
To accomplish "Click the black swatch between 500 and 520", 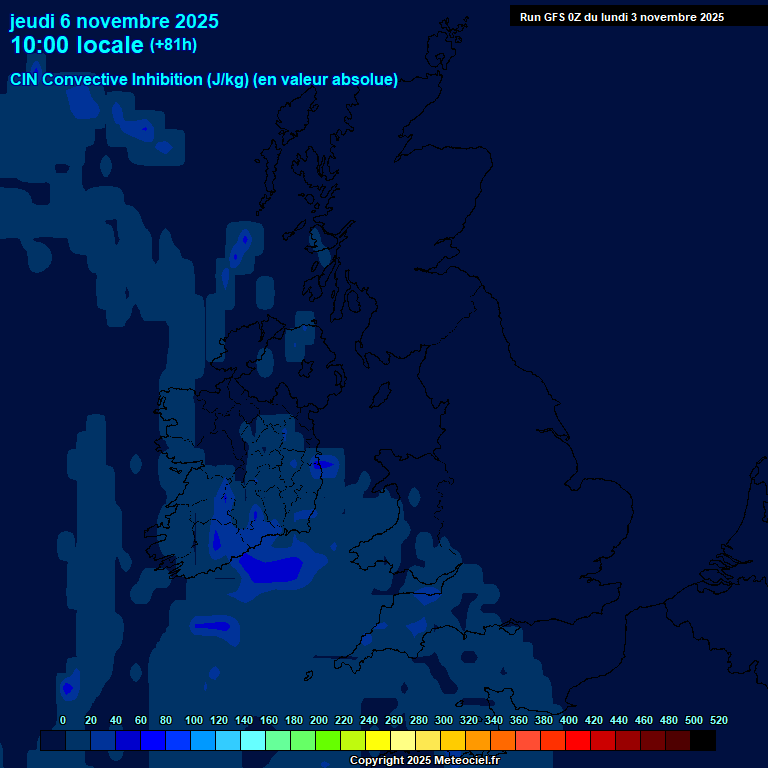I will [702, 740].
